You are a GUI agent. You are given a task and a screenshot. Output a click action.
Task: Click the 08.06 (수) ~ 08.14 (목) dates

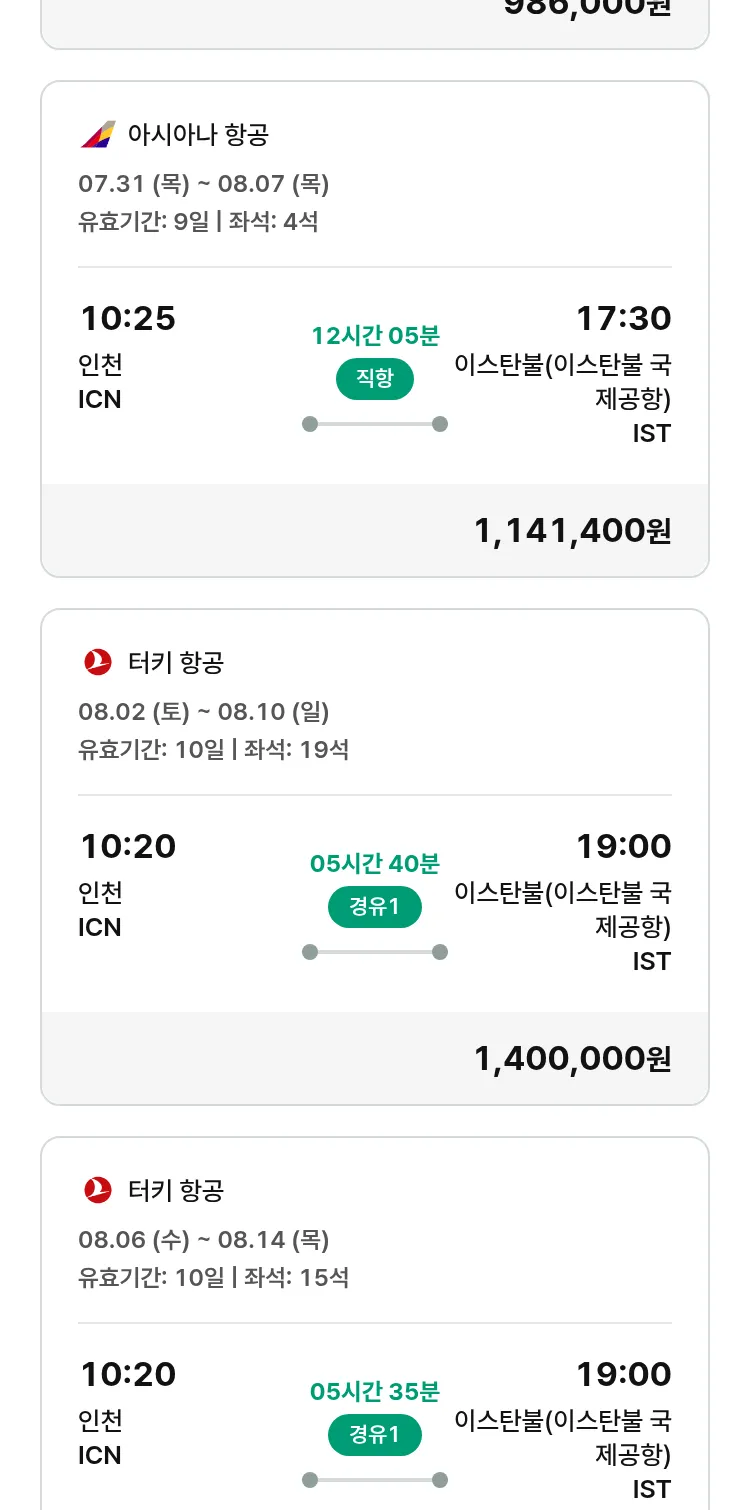[204, 1240]
